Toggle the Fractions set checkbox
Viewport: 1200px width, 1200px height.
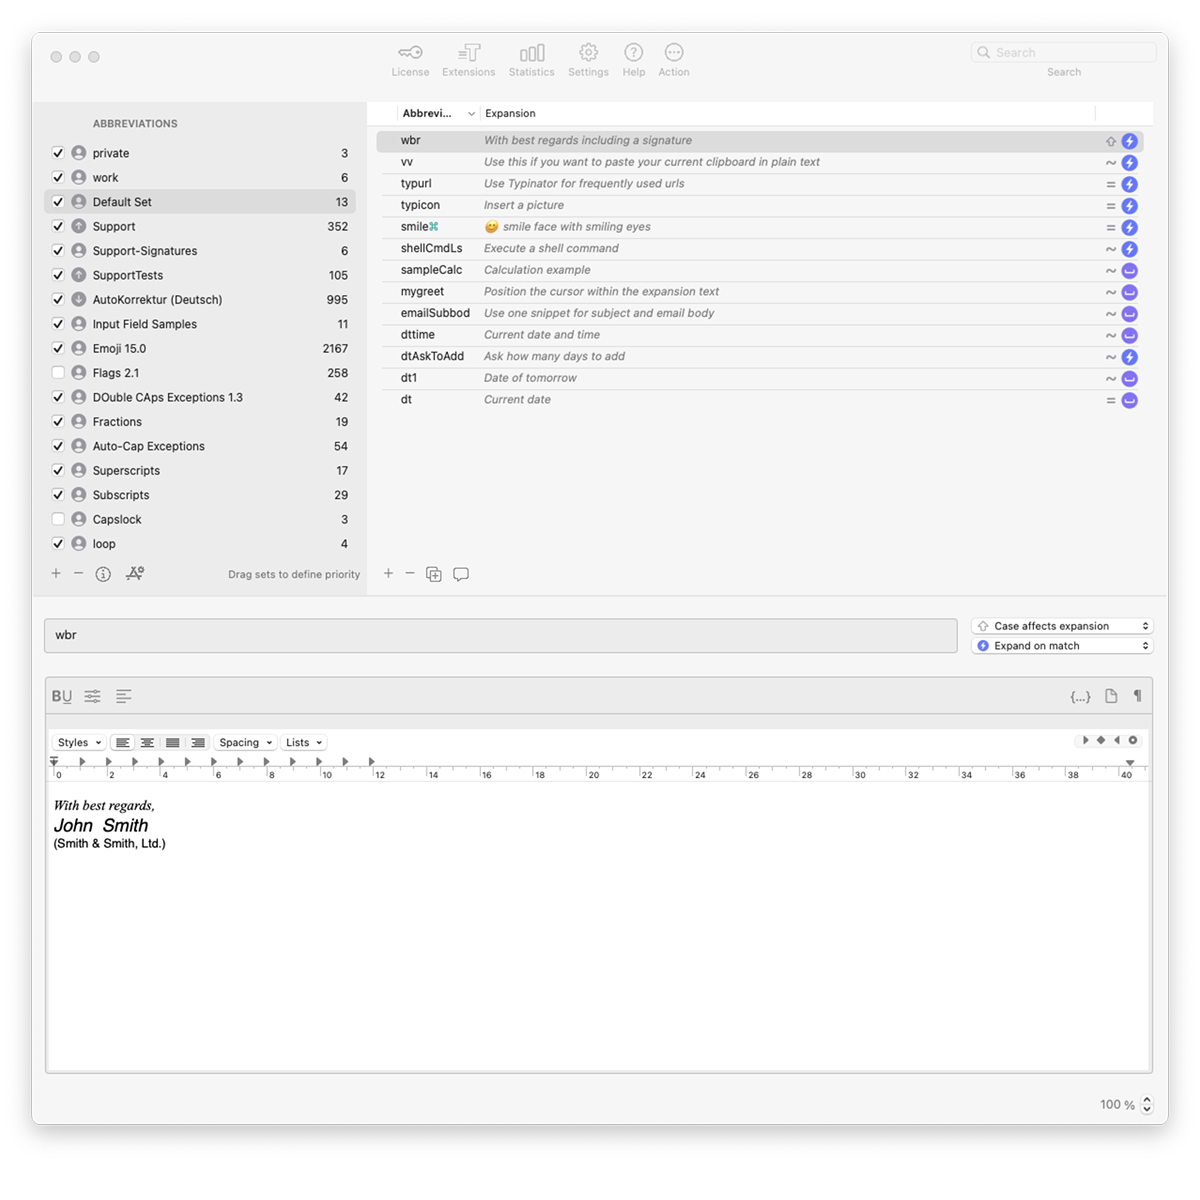click(58, 422)
